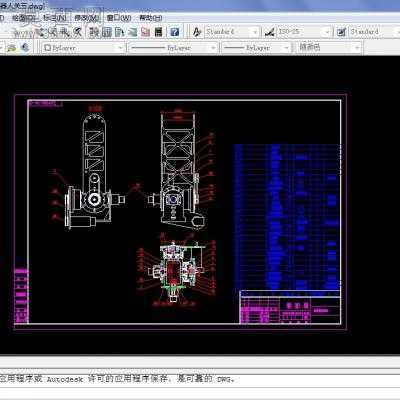Expand the ByLayer lineweight dropdown
Viewport: 400px width, 400px height.
tap(286, 48)
